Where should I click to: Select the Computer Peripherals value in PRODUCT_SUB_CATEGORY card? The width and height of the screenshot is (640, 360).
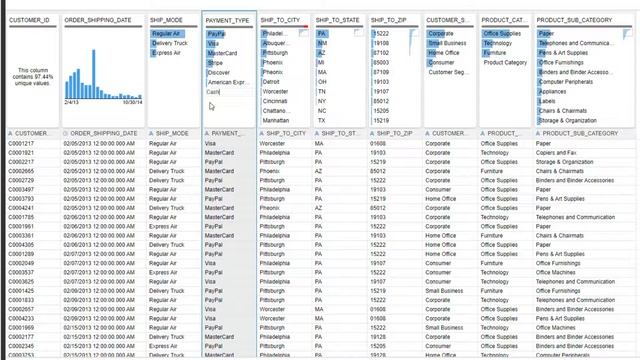(x=566, y=82)
